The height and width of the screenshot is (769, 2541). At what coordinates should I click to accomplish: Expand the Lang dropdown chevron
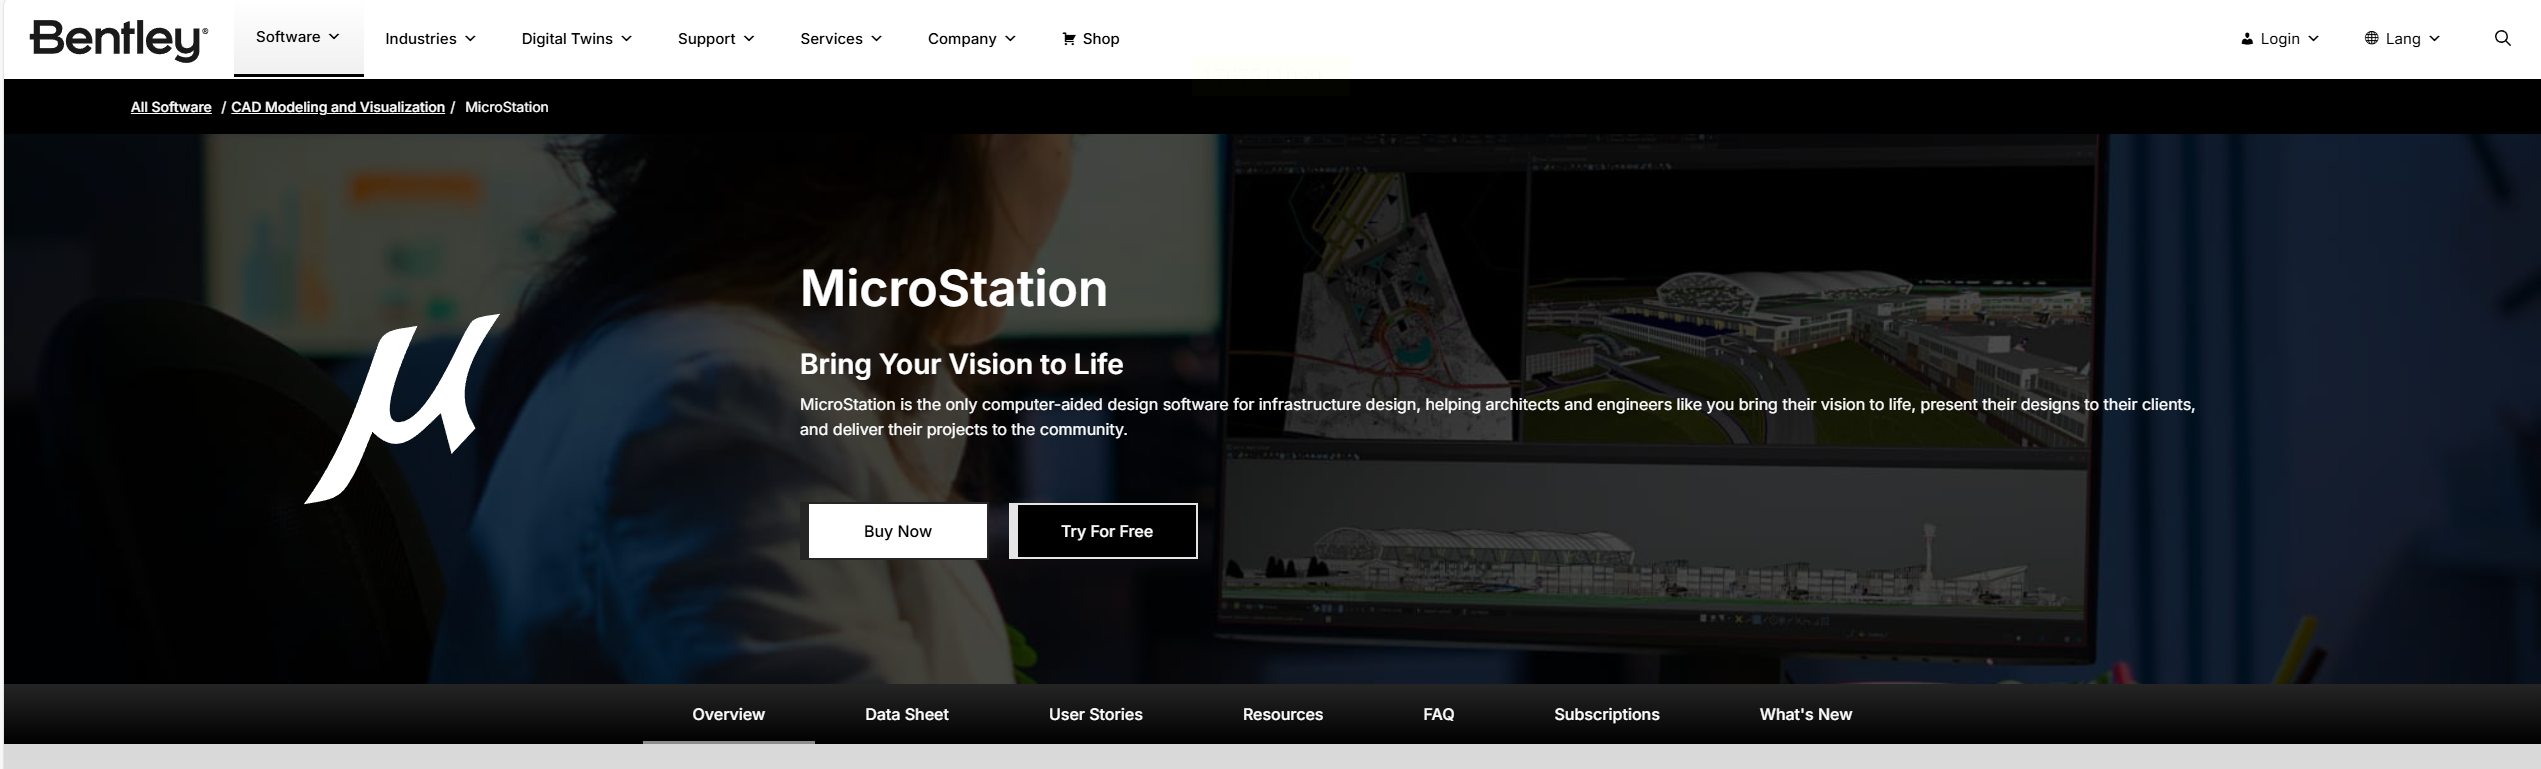coord(2434,39)
